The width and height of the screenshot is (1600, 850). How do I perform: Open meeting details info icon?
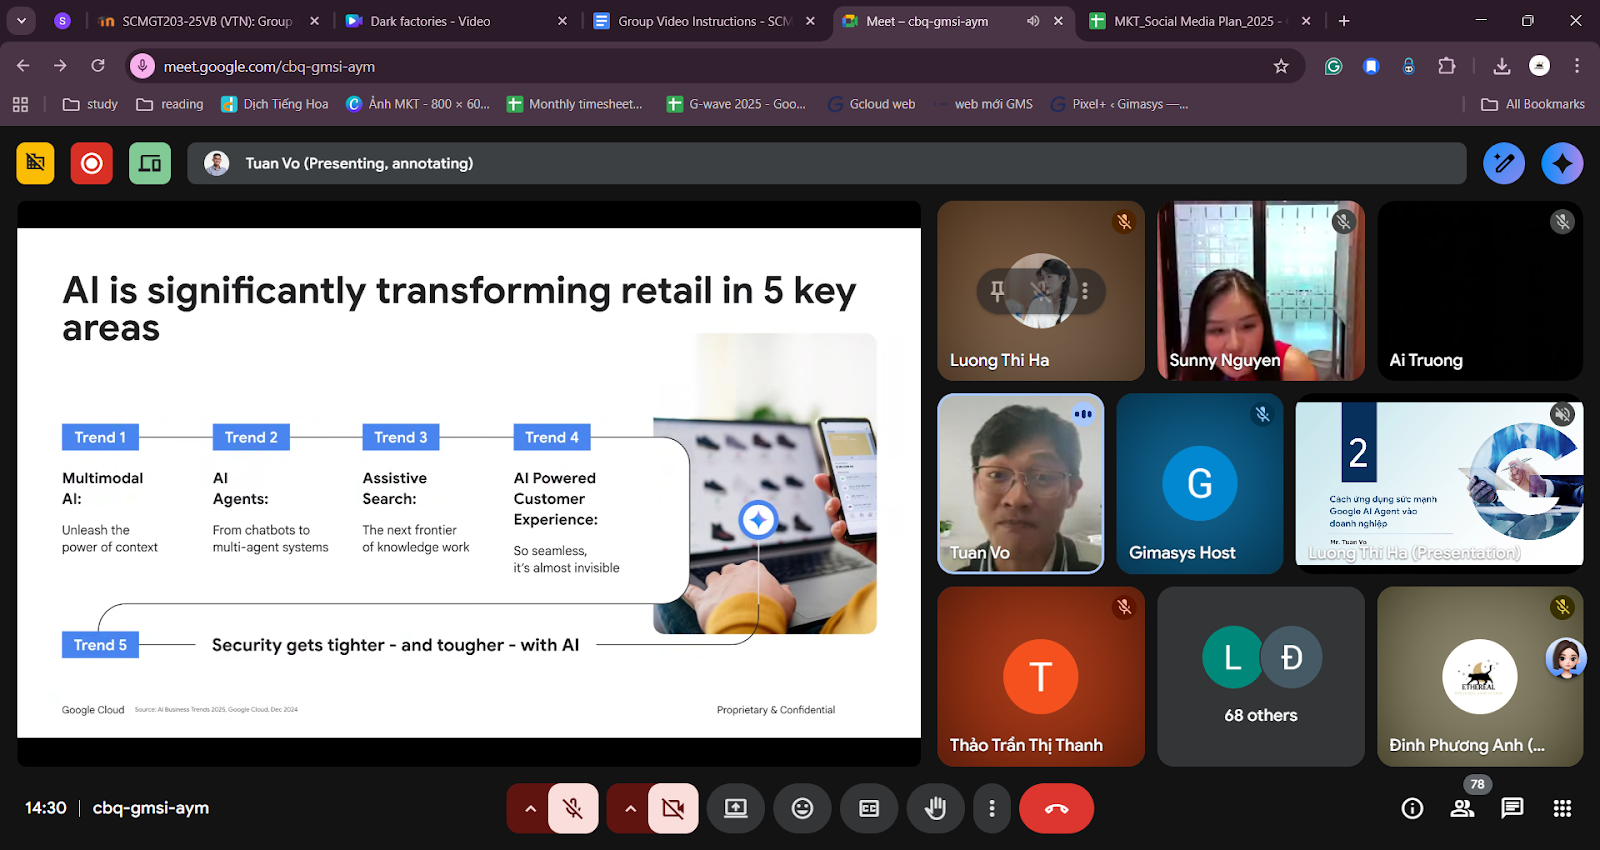click(1412, 808)
